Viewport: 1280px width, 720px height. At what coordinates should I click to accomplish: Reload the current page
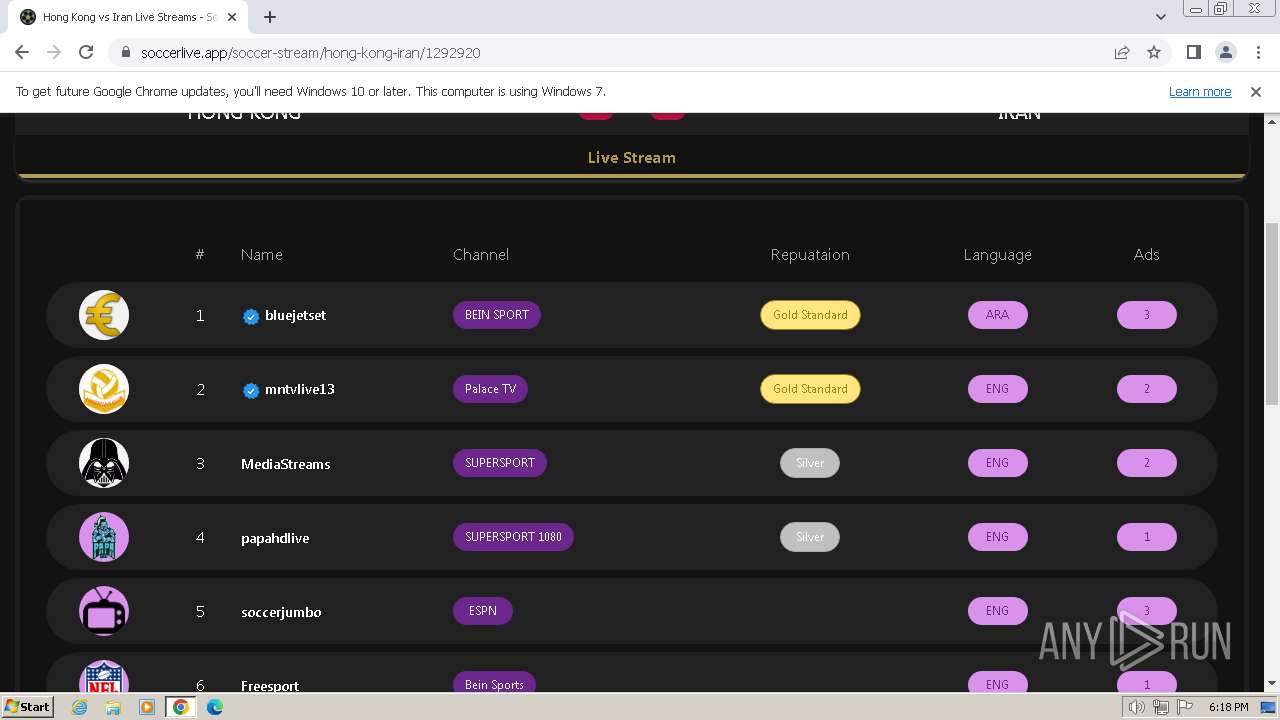86,52
